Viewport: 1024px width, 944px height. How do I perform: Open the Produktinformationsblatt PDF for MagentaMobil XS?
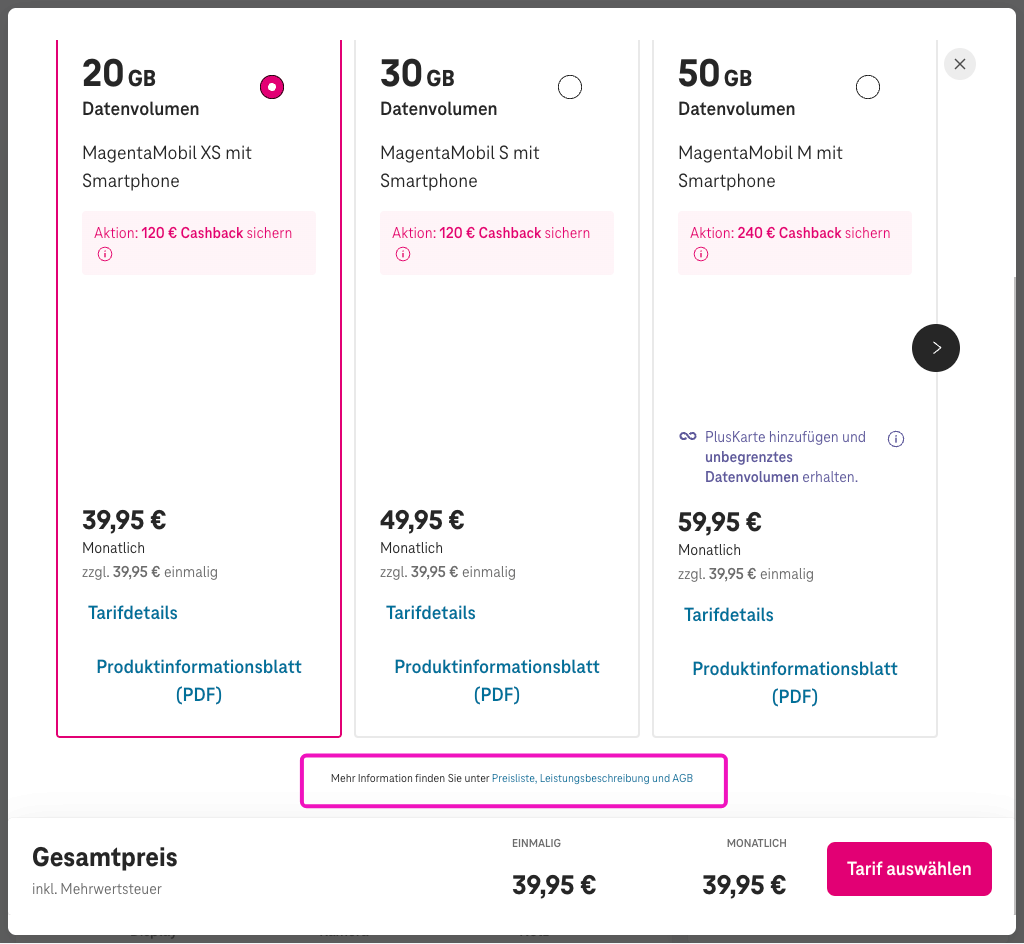coord(198,680)
